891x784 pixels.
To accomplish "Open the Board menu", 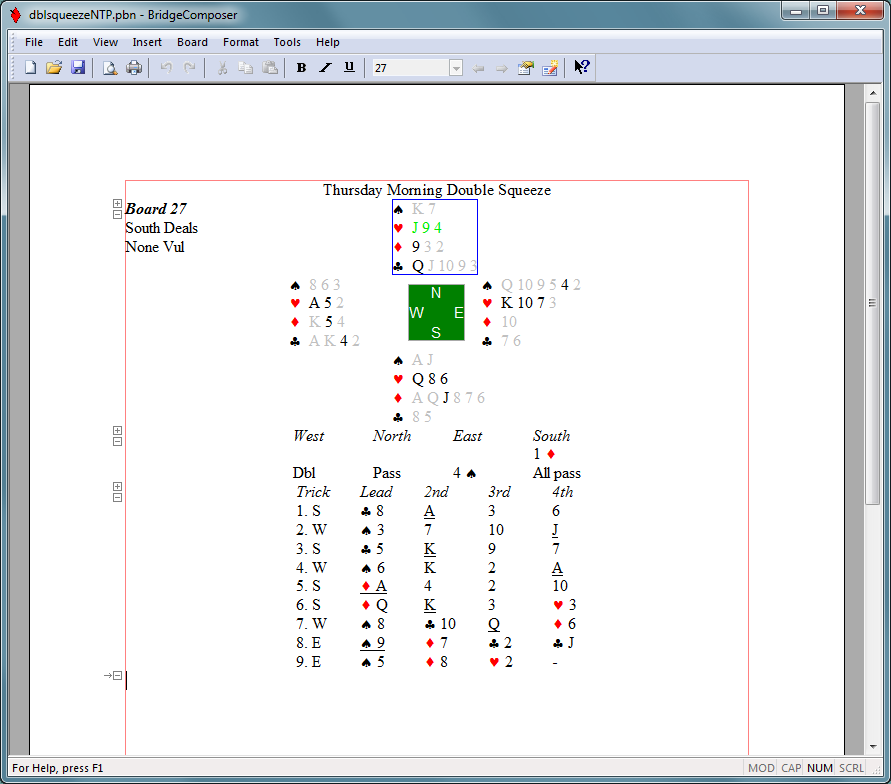I will click(x=192, y=42).
